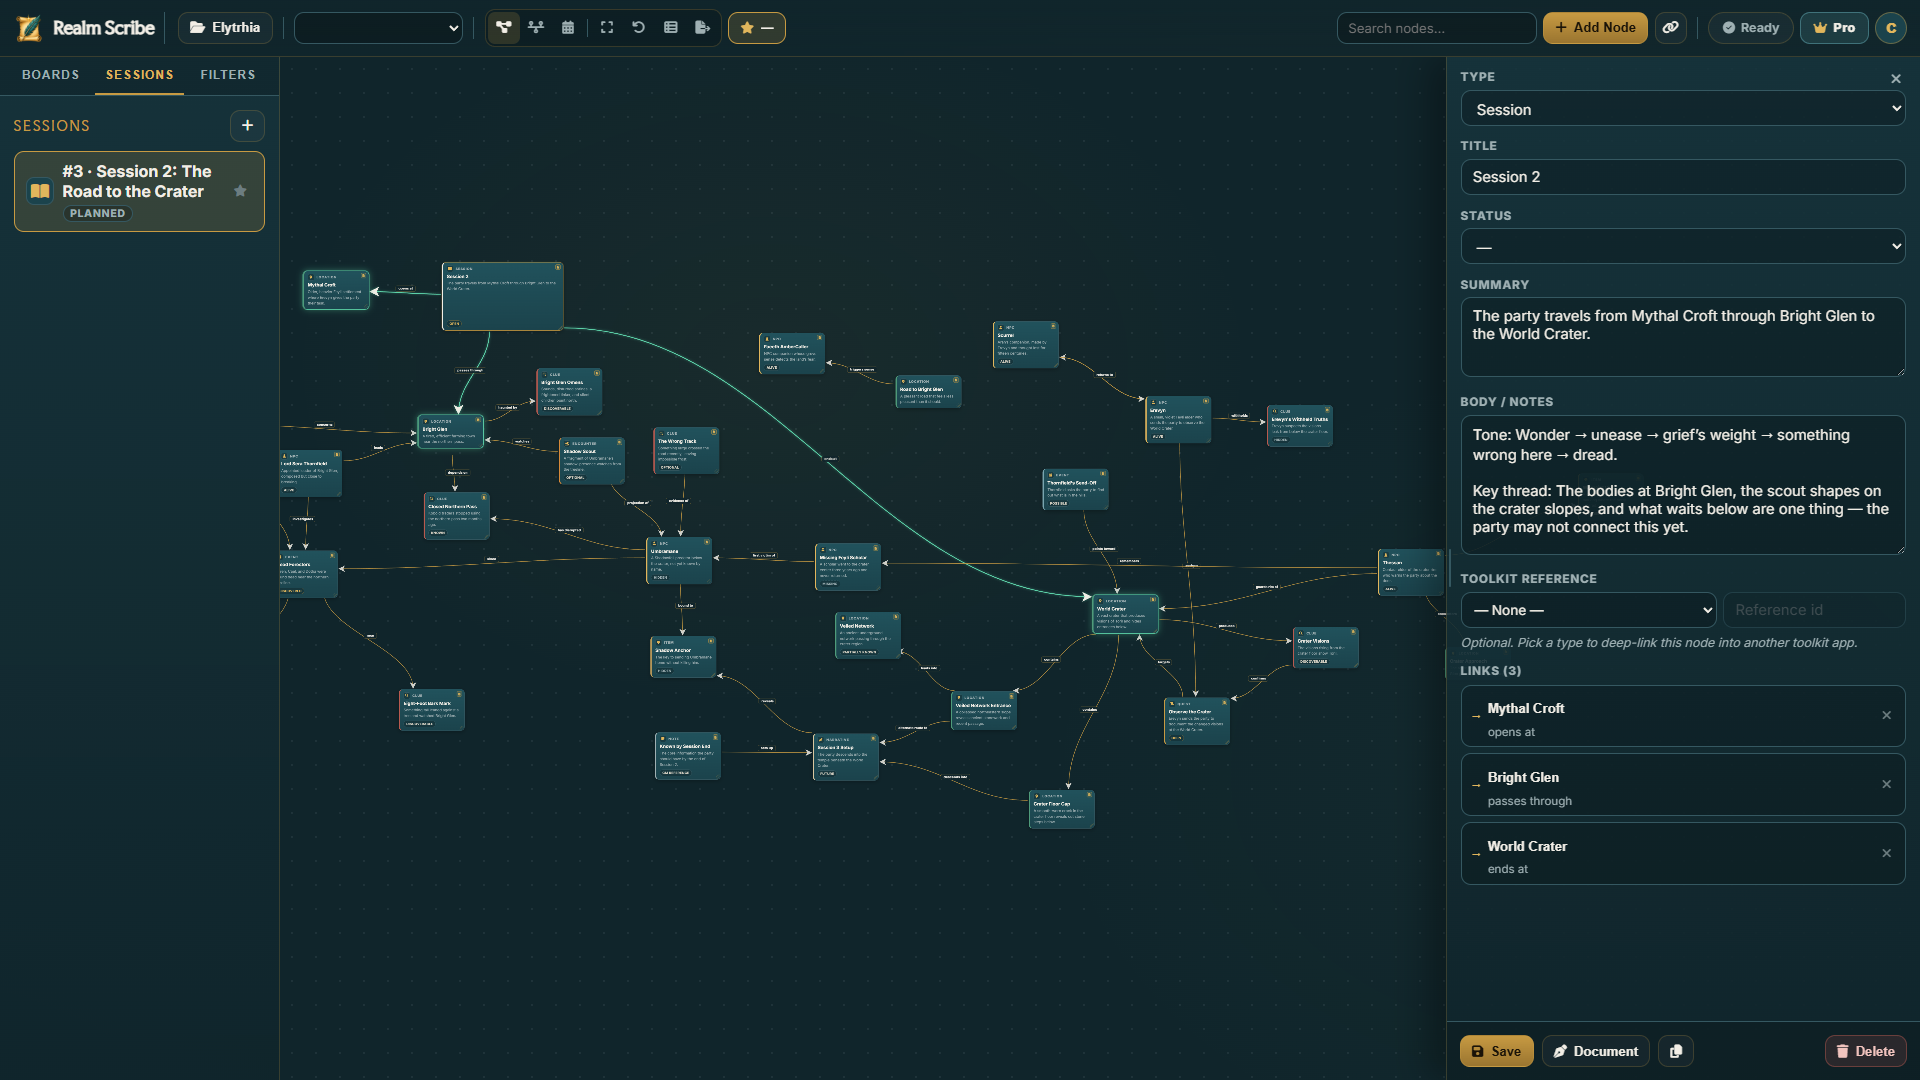The width and height of the screenshot is (1920, 1080).
Task: Open the Filters tab
Action: pyautogui.click(x=227, y=75)
